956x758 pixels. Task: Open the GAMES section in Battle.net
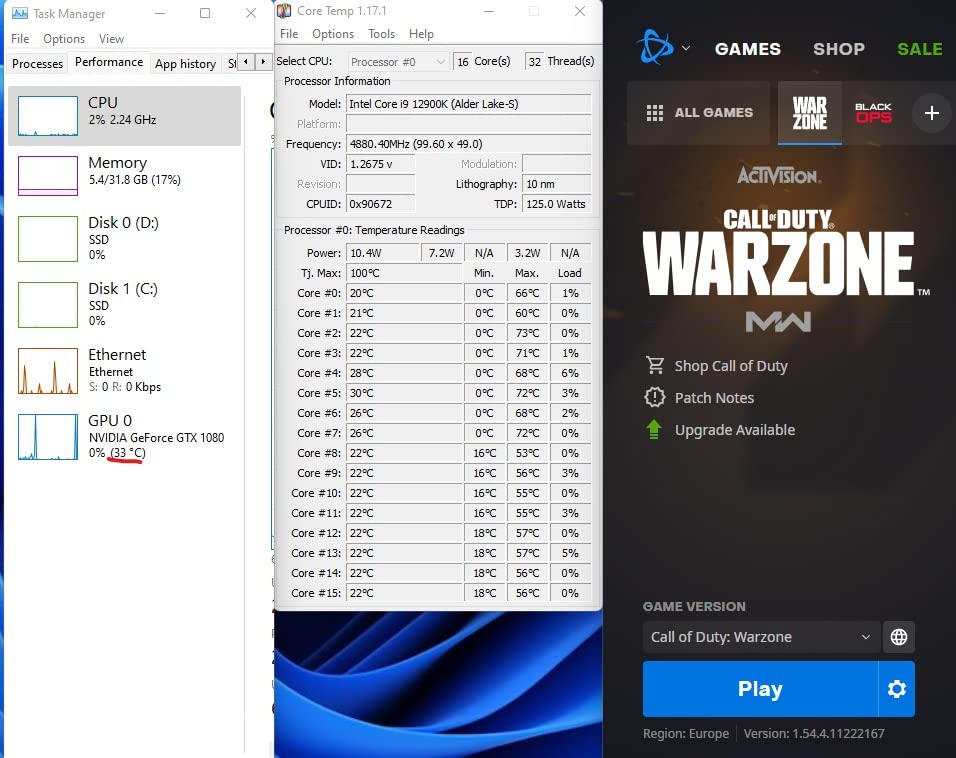tap(747, 49)
